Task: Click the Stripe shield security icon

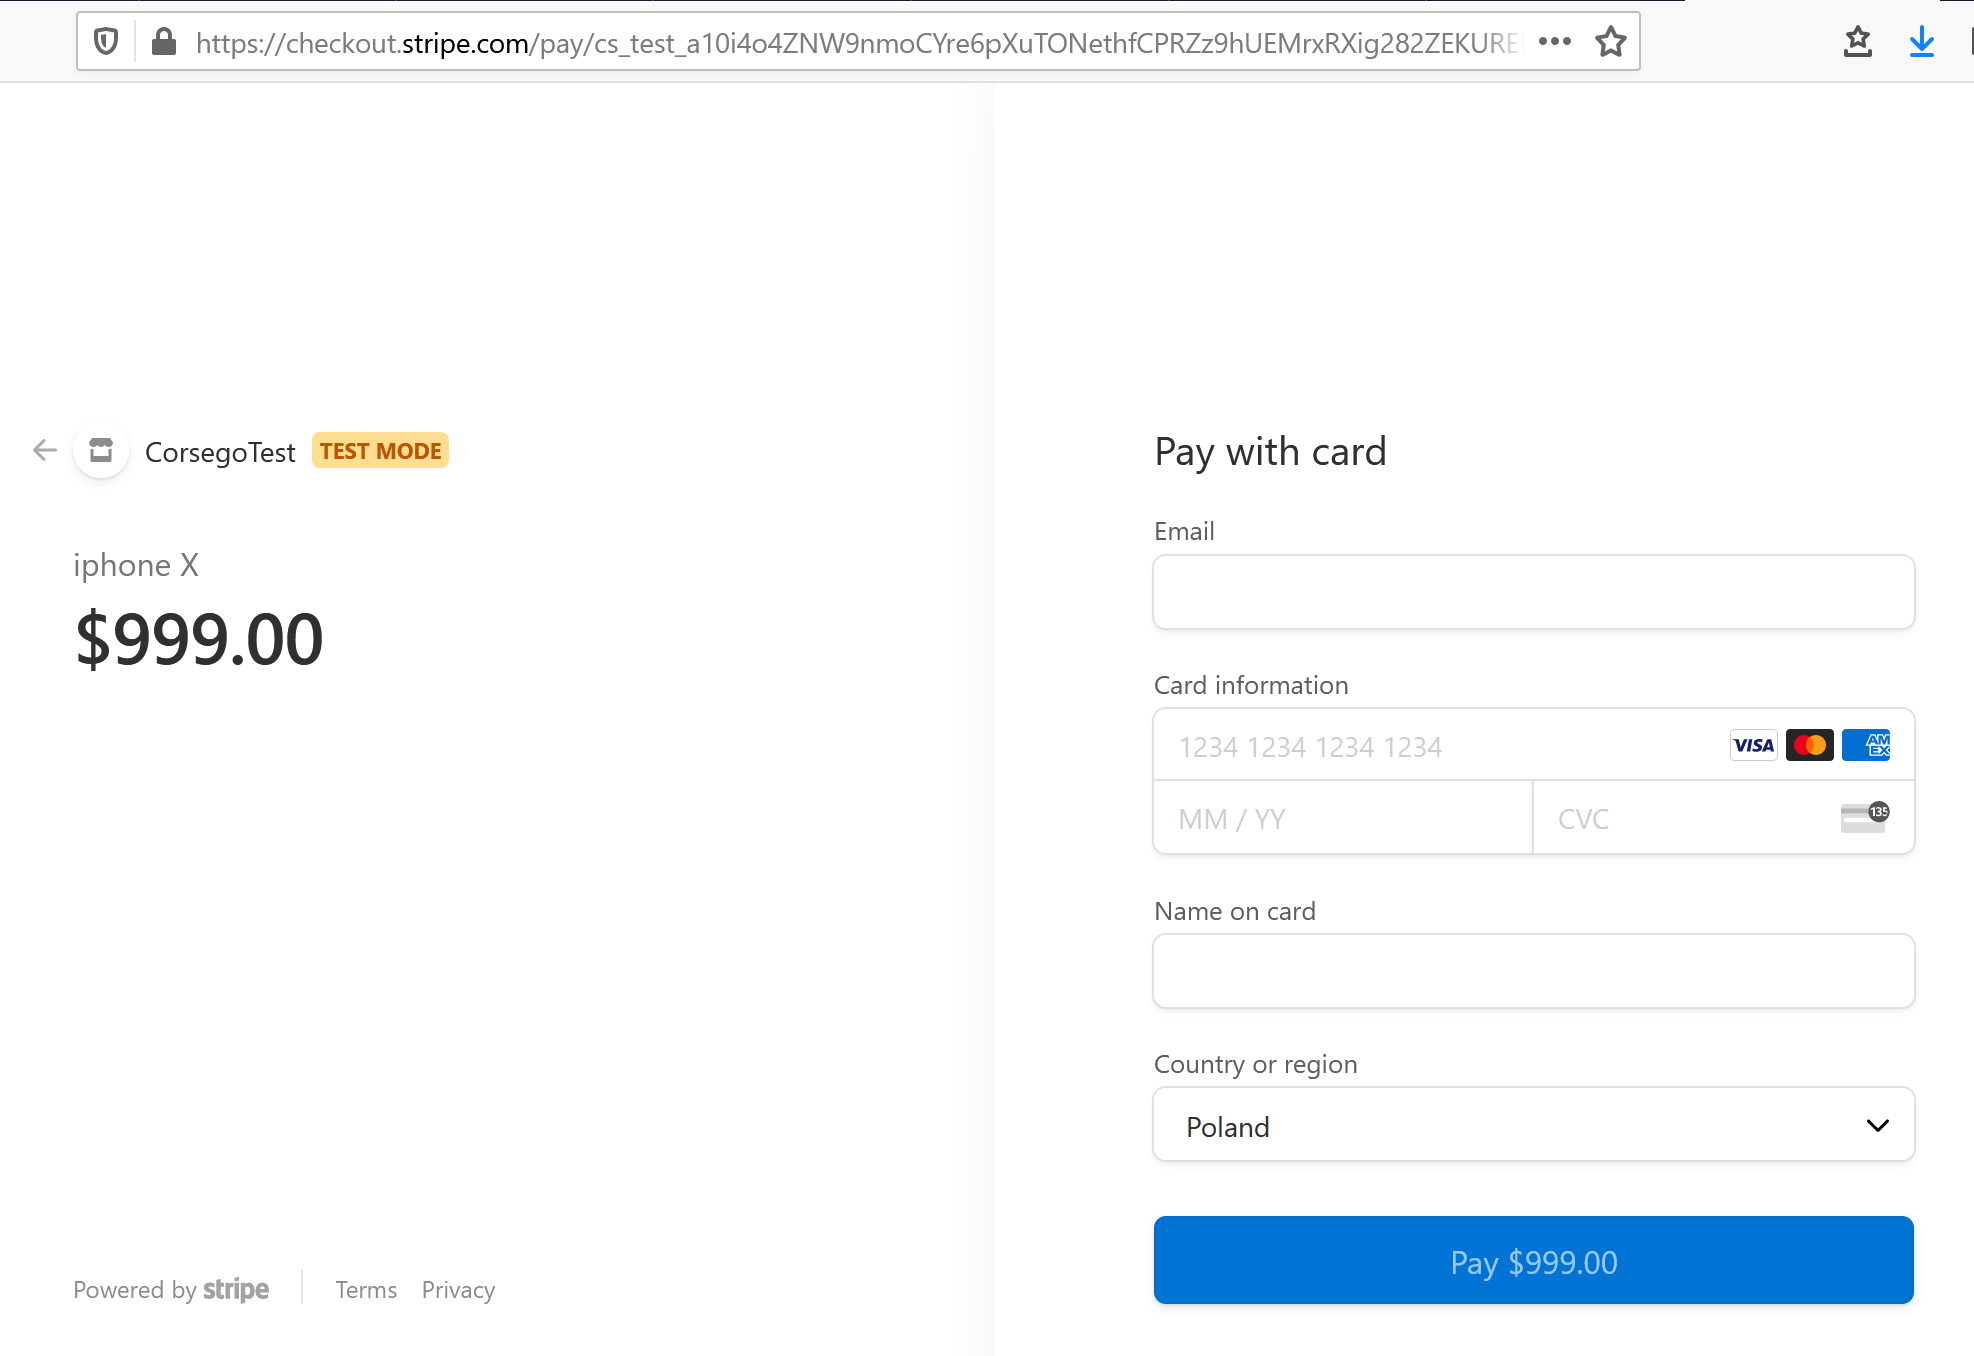Action: [106, 40]
